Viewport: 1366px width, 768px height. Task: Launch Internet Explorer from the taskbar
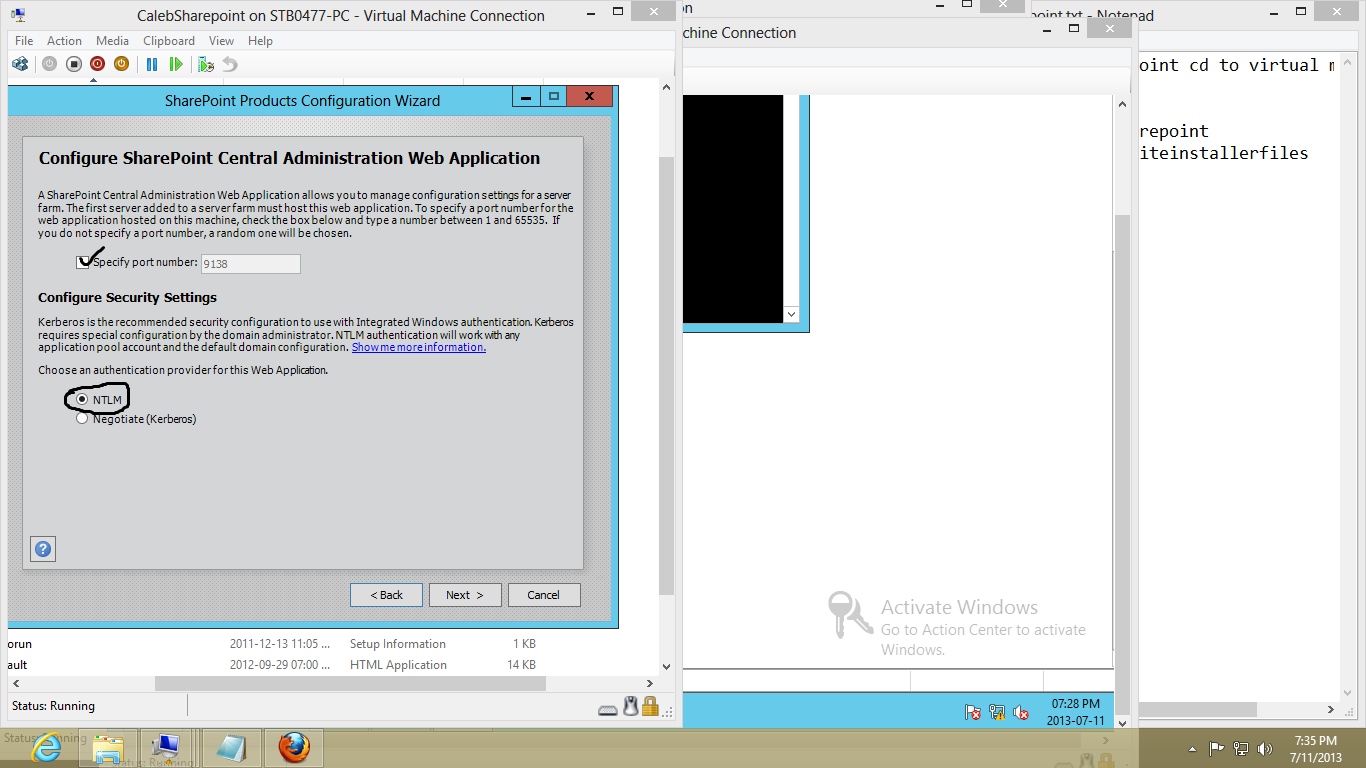(46, 748)
